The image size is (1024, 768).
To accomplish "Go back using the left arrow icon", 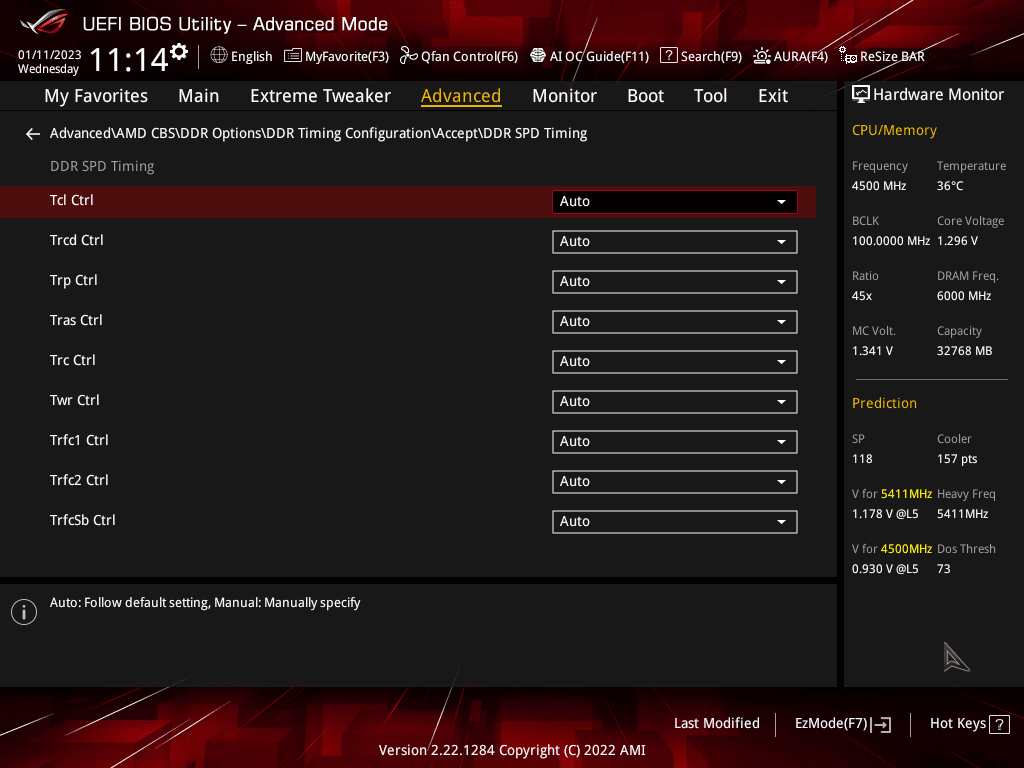I will tap(33, 134).
